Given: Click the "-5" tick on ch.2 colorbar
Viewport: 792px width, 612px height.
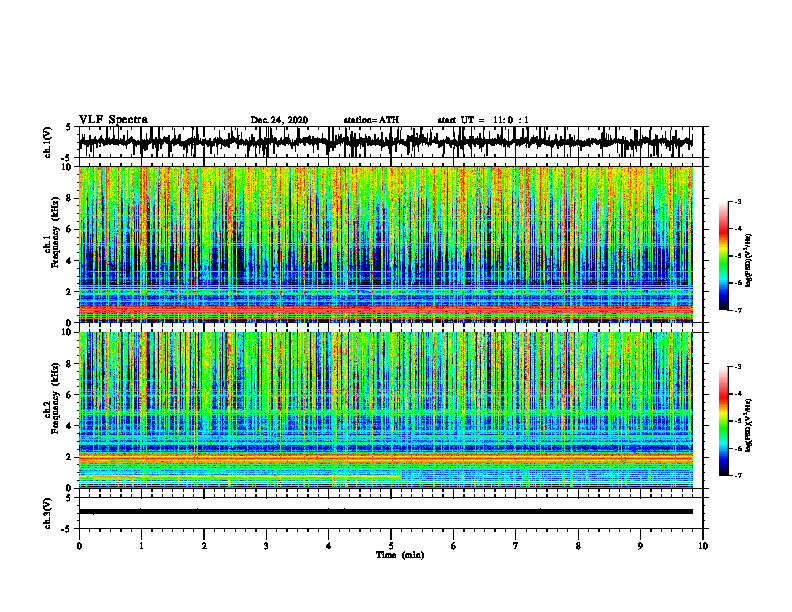Looking at the screenshot, I should 738,421.
